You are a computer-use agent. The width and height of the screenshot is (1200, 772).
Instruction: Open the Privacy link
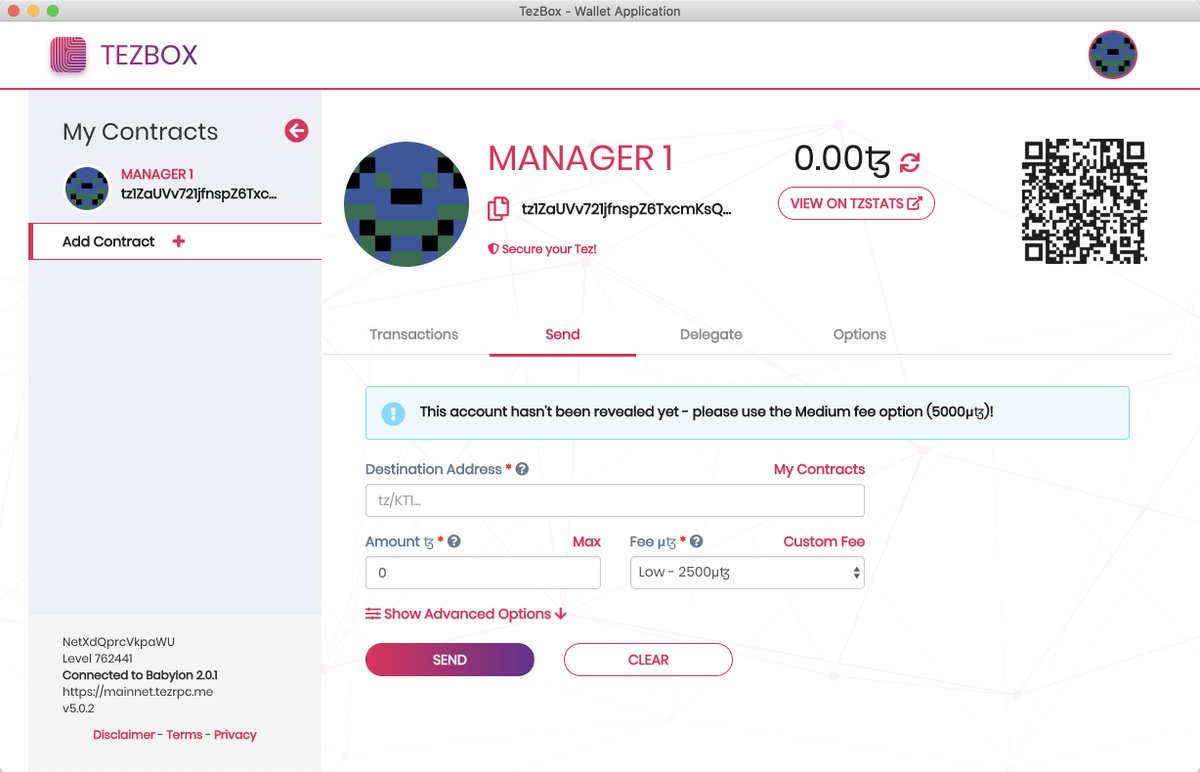point(235,734)
